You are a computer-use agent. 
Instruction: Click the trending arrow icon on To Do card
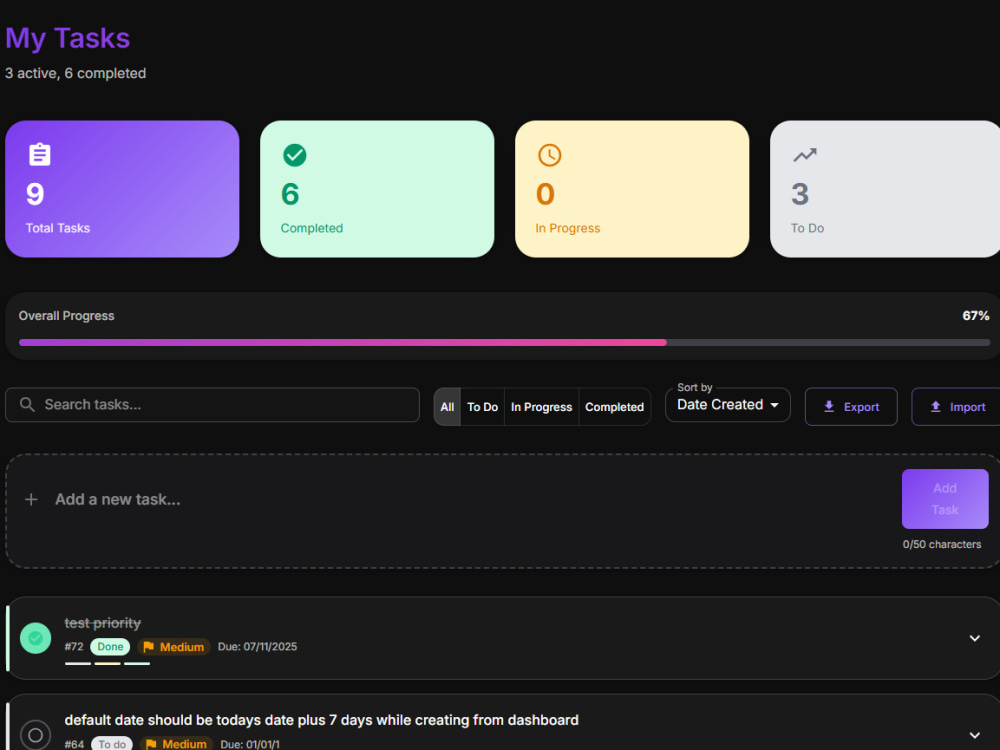[805, 154]
